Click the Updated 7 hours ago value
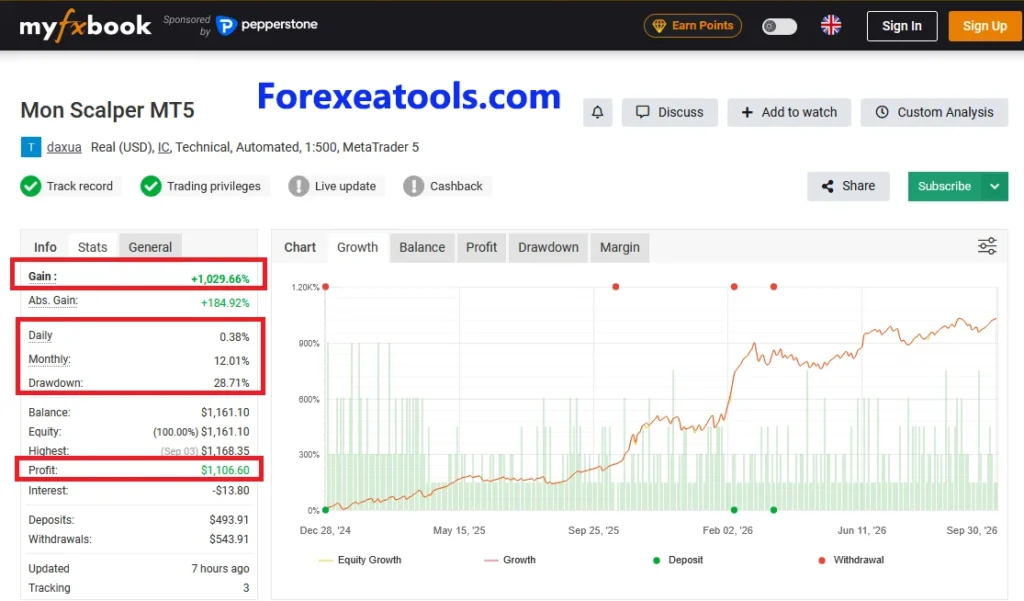The height and width of the screenshot is (601, 1024). 220,569
